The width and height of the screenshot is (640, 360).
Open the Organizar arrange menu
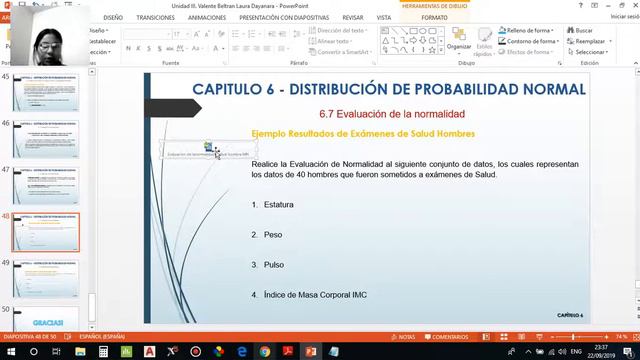coord(459,41)
